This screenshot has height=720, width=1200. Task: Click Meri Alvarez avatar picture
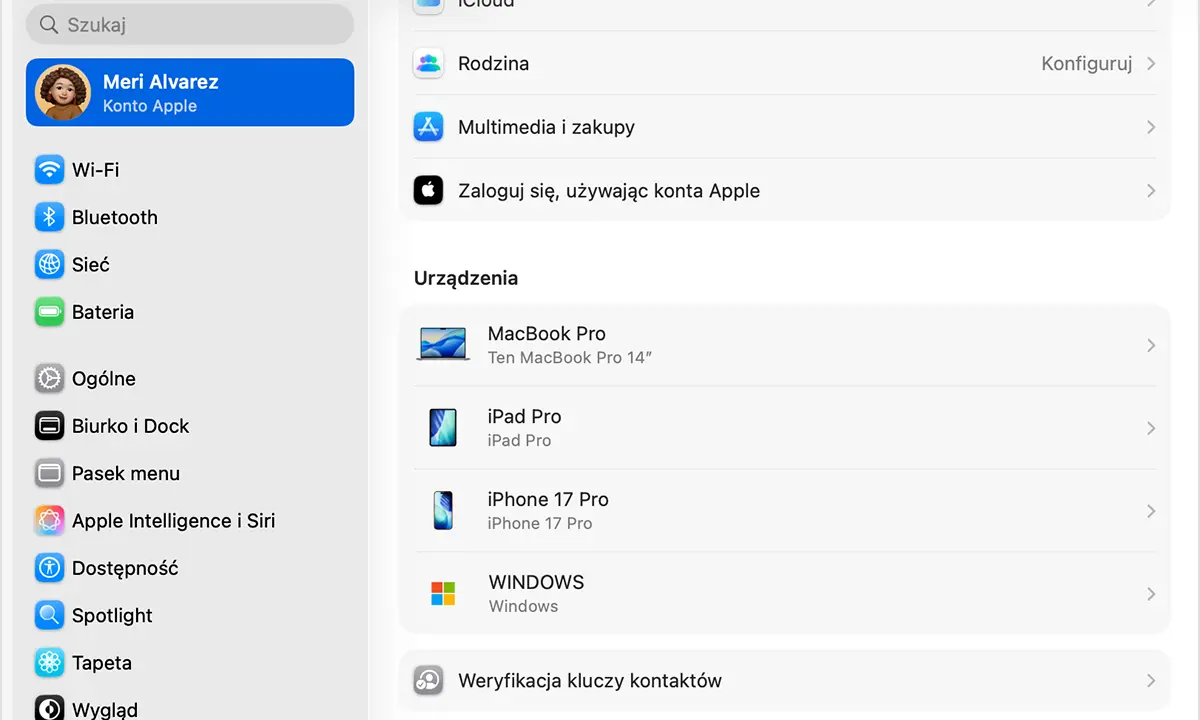63,93
